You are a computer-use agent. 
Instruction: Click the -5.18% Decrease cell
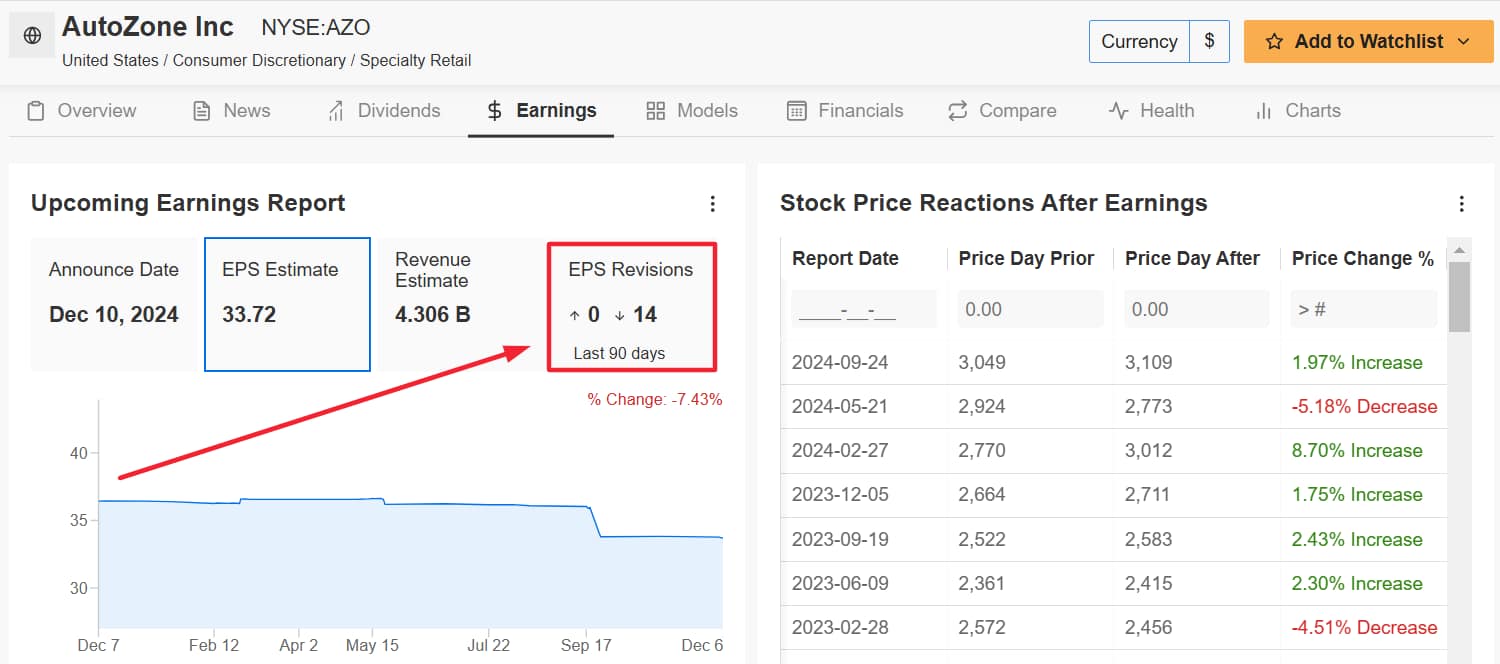click(1364, 407)
